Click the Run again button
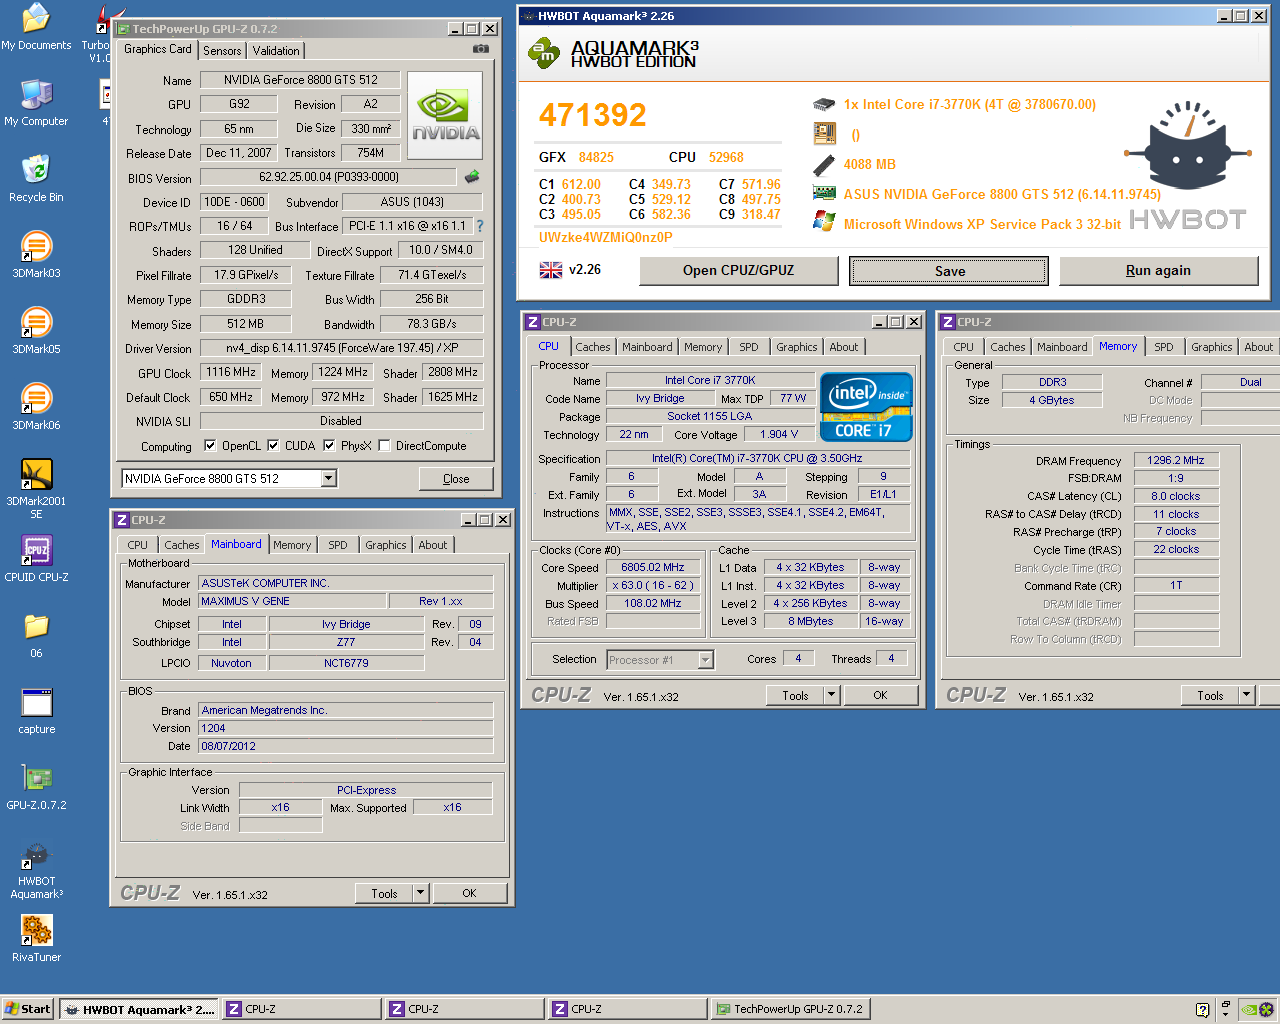The height and width of the screenshot is (1024, 1280). 1159,271
